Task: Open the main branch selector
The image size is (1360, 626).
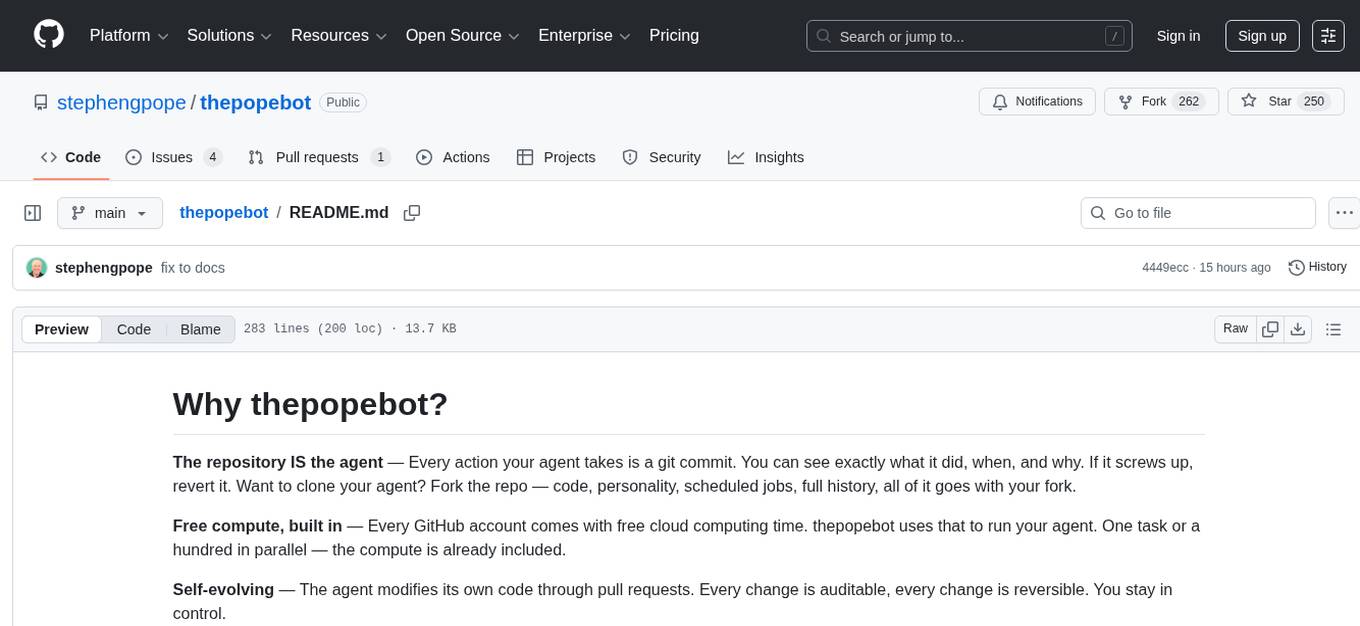Action: [110, 212]
